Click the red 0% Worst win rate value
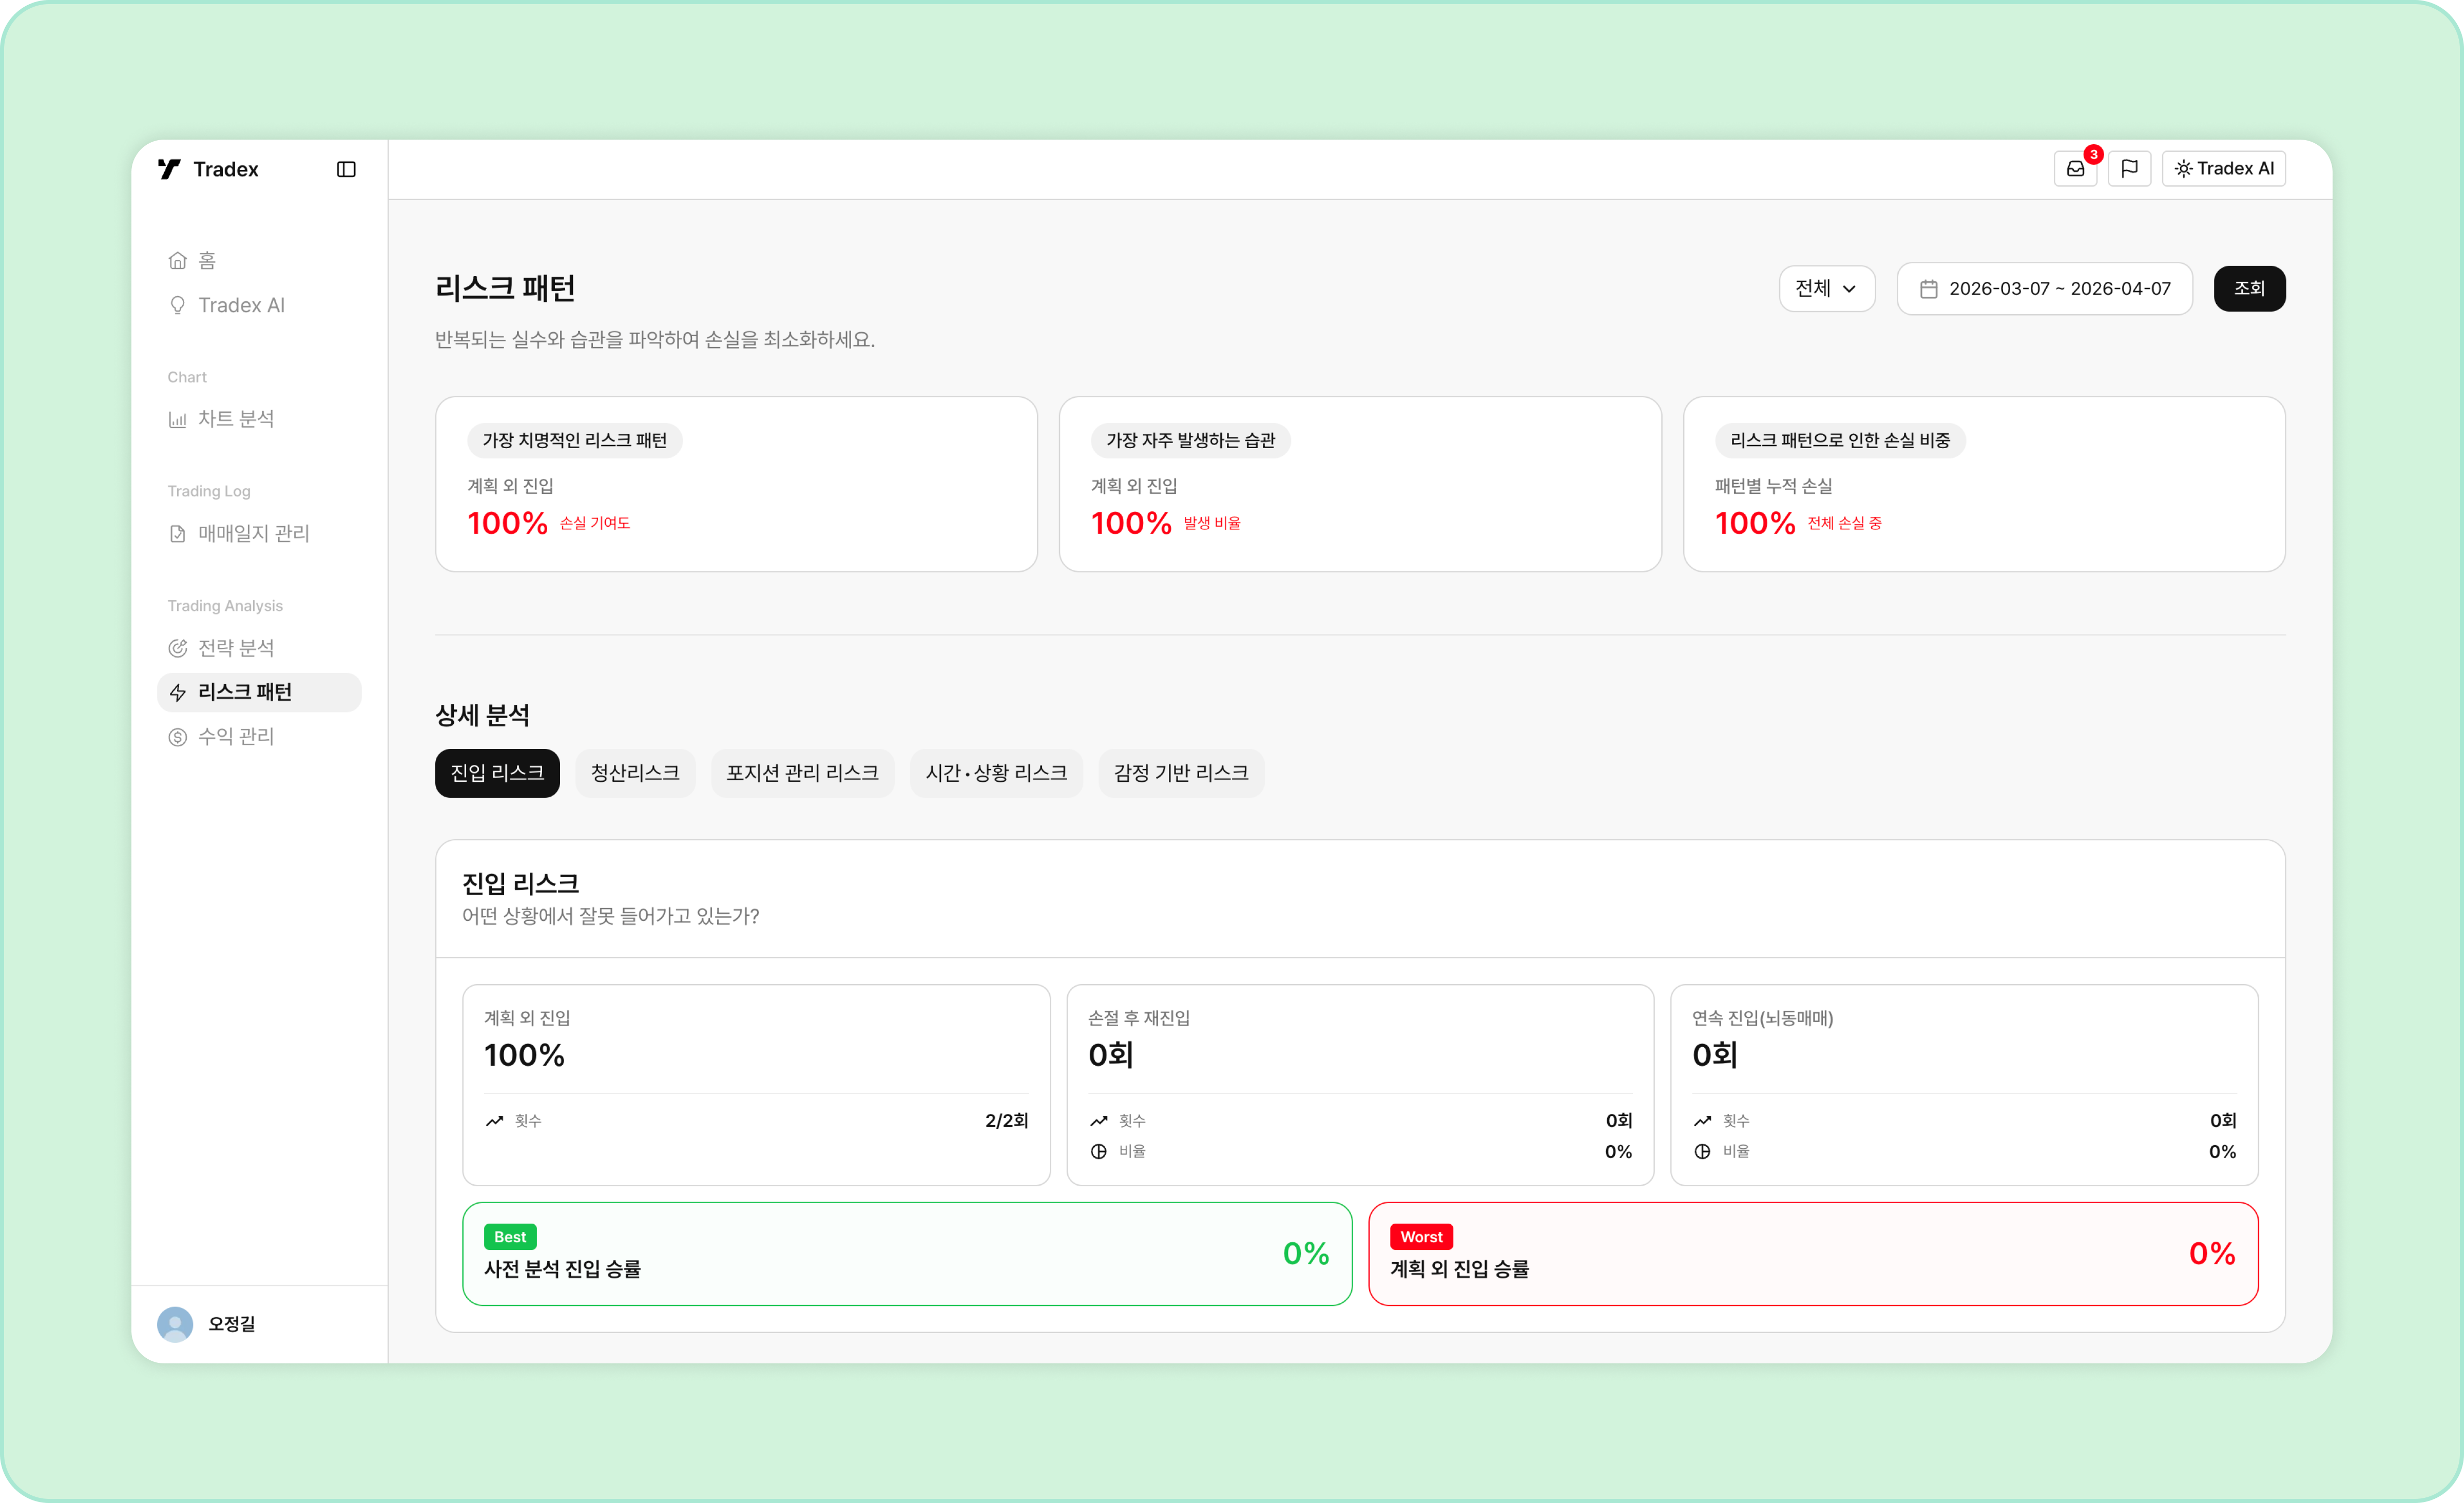 click(x=2212, y=1254)
